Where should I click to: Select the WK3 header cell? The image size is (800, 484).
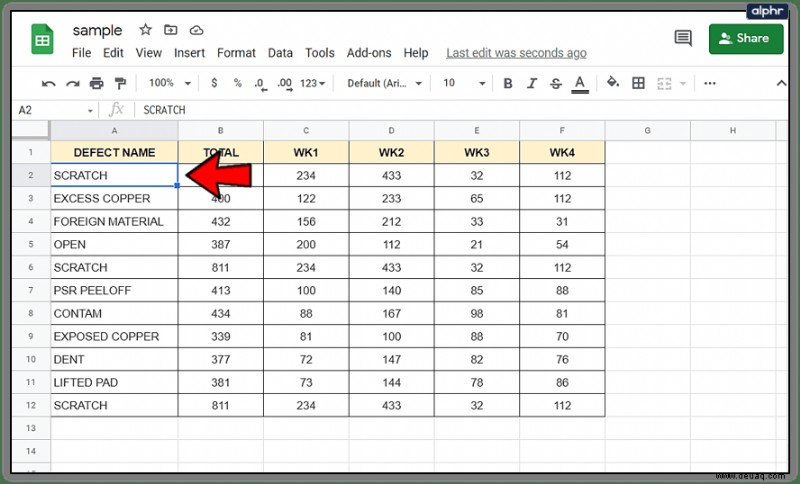pos(477,152)
